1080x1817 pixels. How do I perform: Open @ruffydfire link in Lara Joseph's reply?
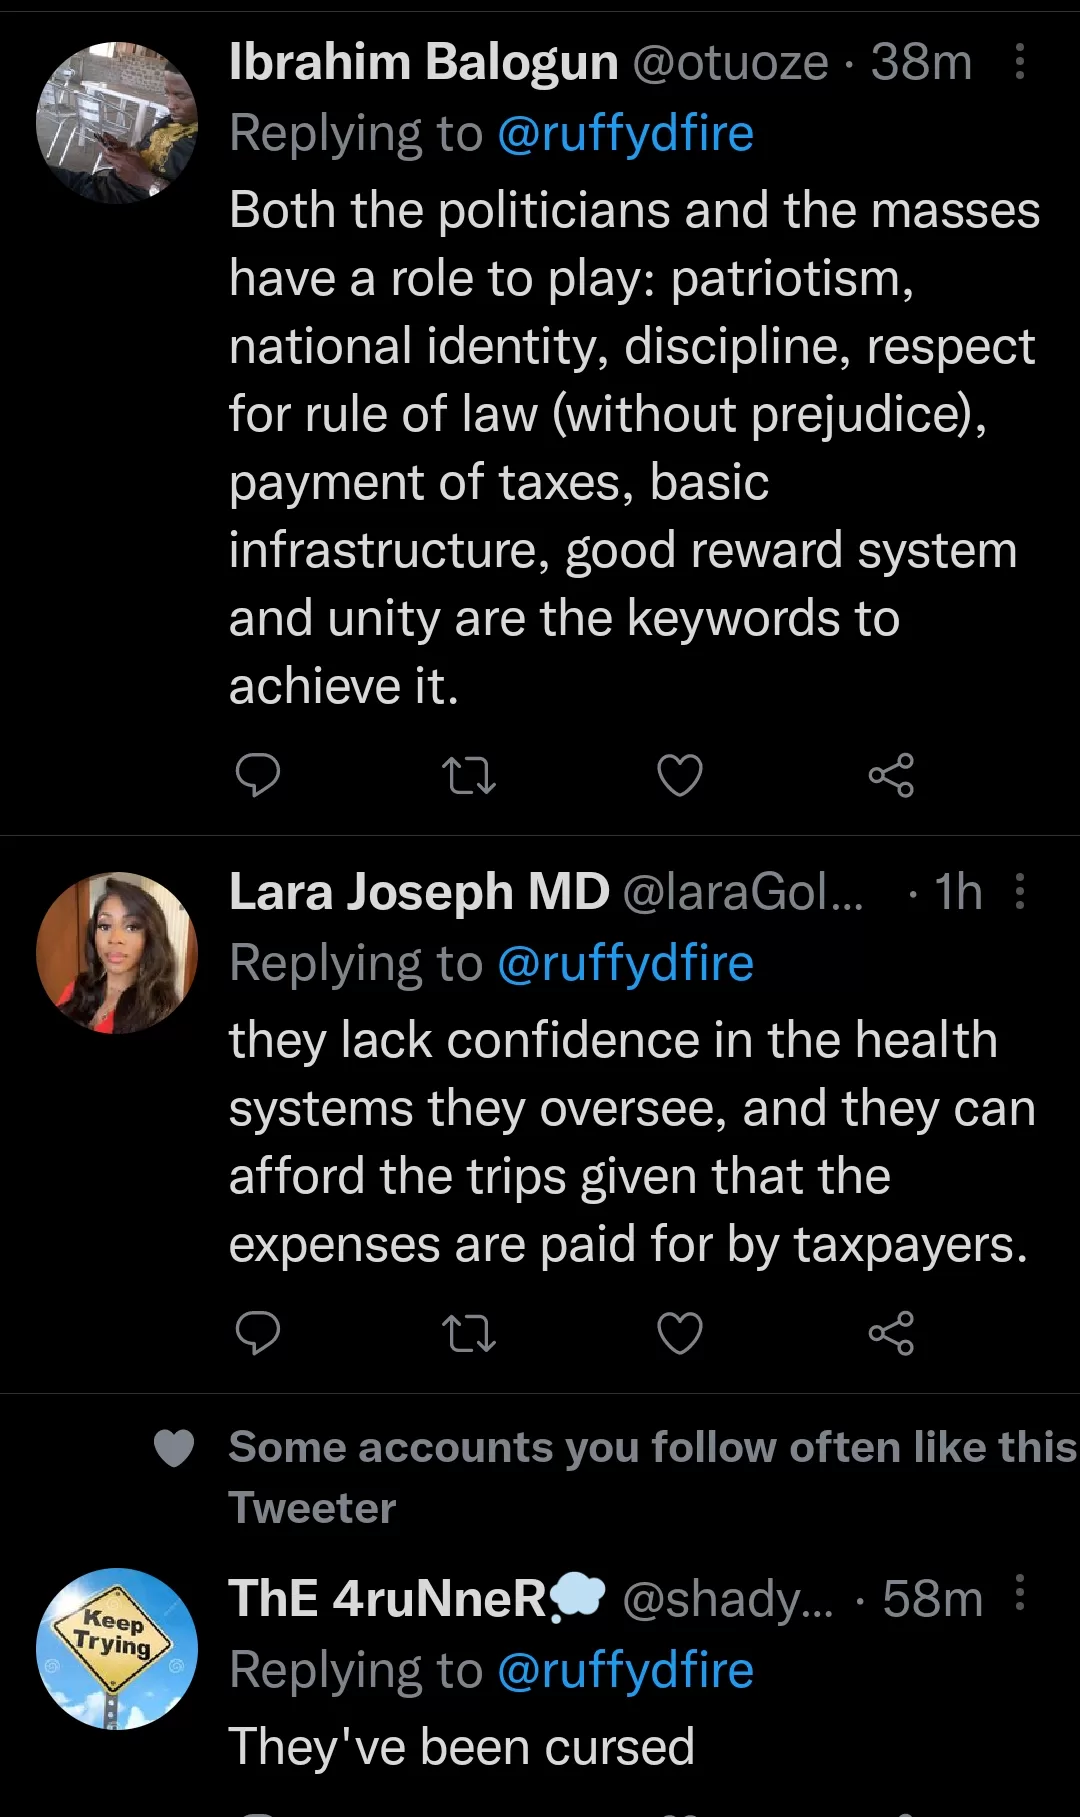click(x=625, y=963)
